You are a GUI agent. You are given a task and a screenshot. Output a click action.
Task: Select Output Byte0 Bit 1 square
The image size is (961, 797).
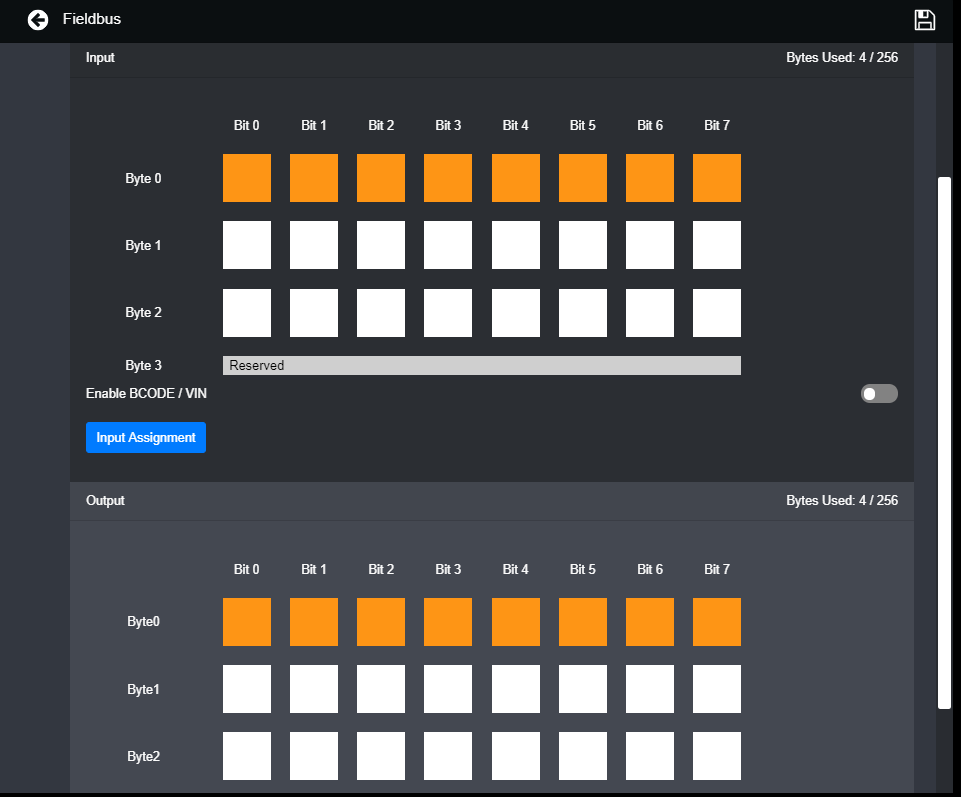point(314,622)
